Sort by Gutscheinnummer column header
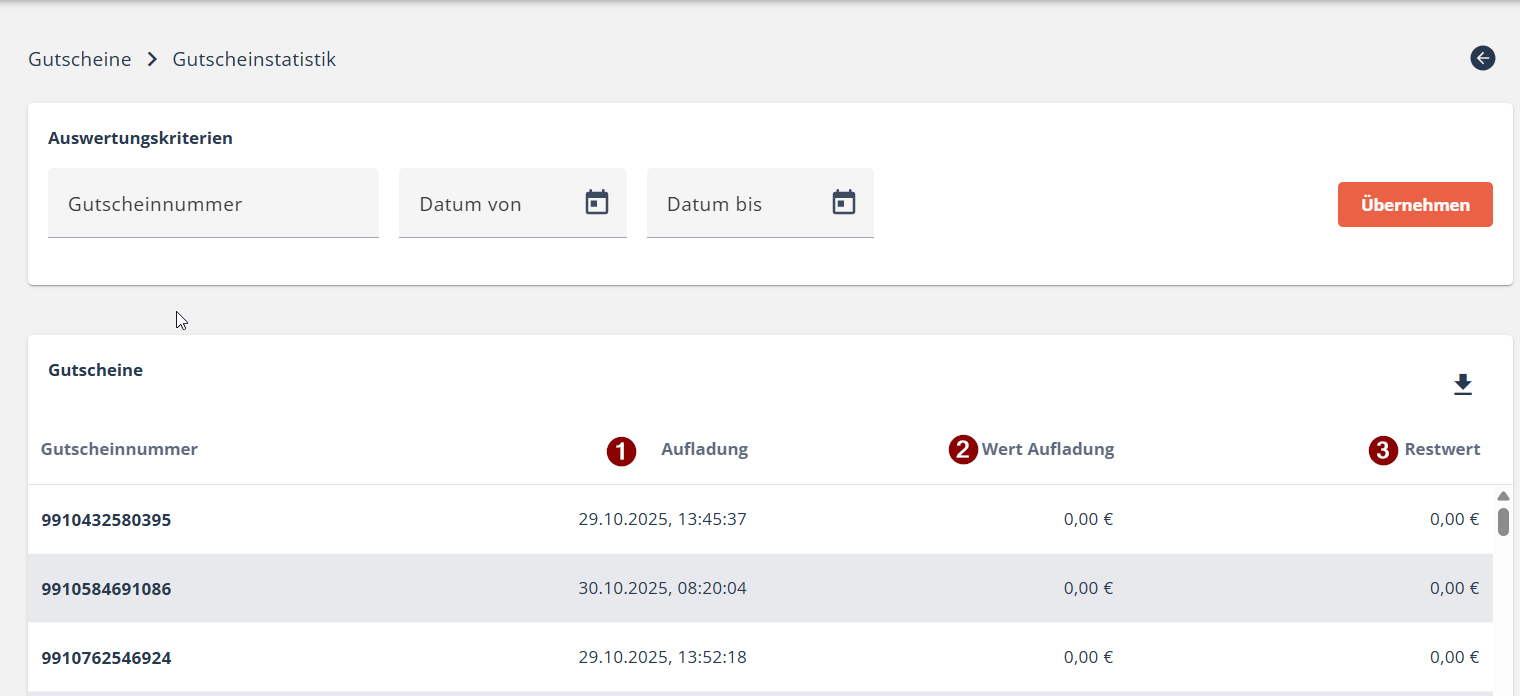This screenshot has width=1520, height=696. click(x=119, y=449)
